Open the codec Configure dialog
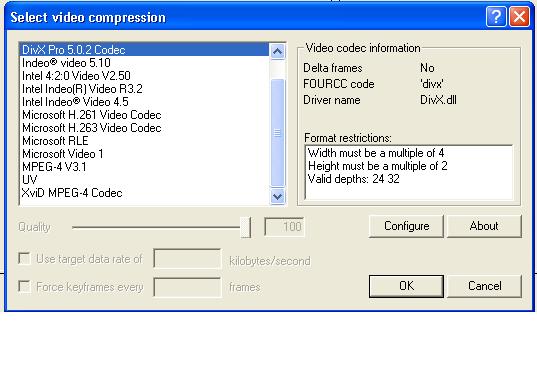 click(x=407, y=226)
